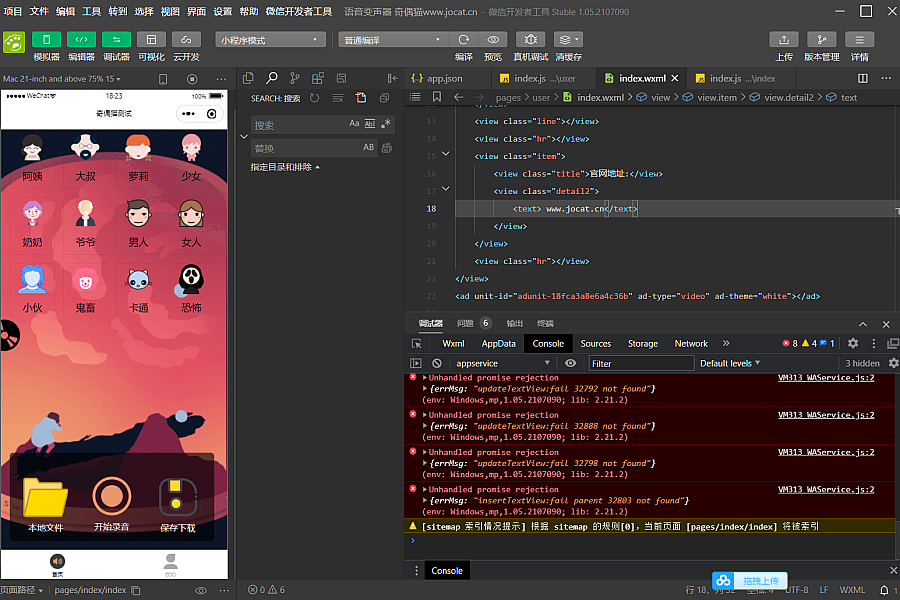
Task: Refresh the search results
Action: point(315,98)
